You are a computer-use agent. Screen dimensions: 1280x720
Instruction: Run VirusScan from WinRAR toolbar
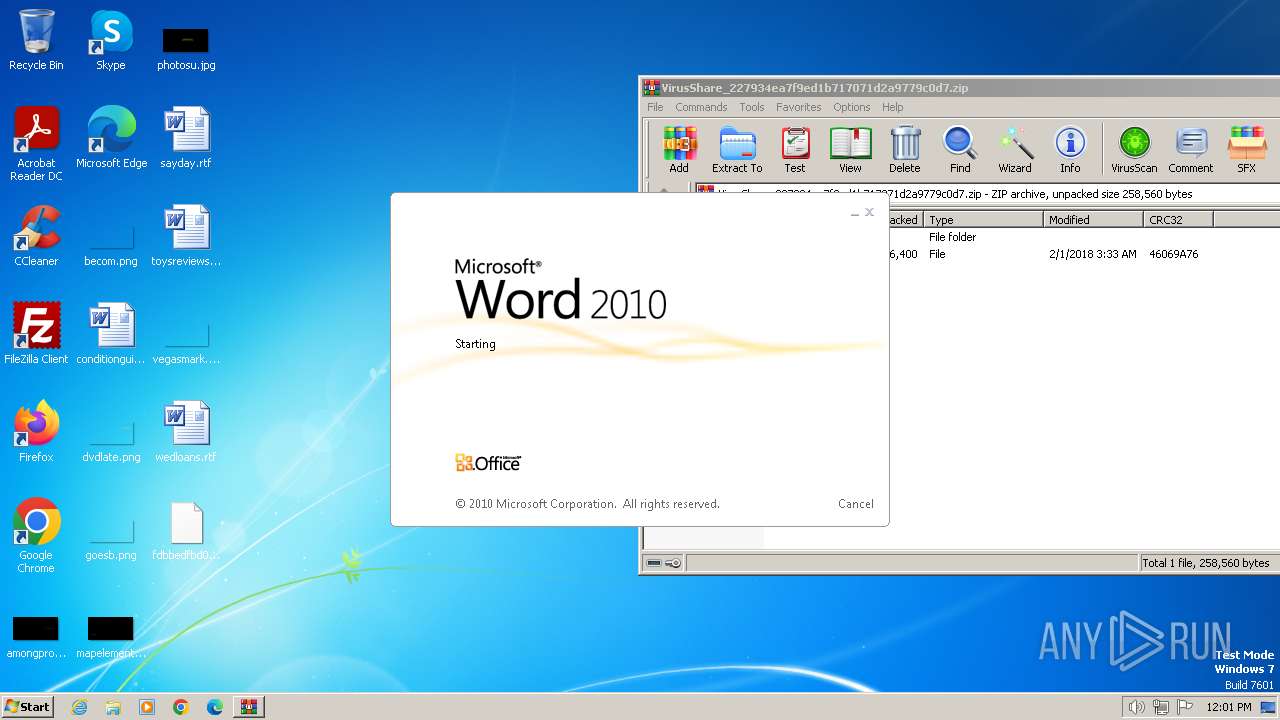1134,149
